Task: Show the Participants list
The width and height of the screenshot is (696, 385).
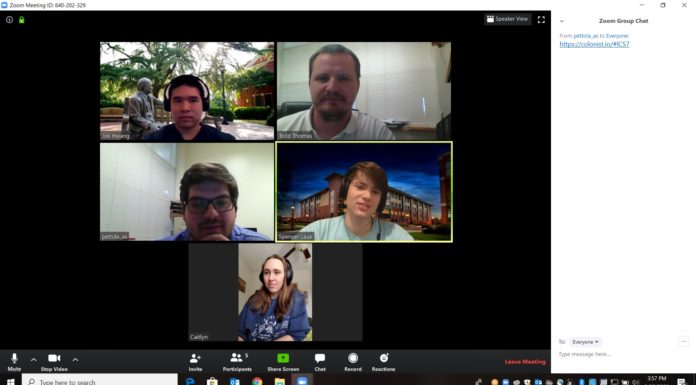Action: pyautogui.click(x=237, y=362)
